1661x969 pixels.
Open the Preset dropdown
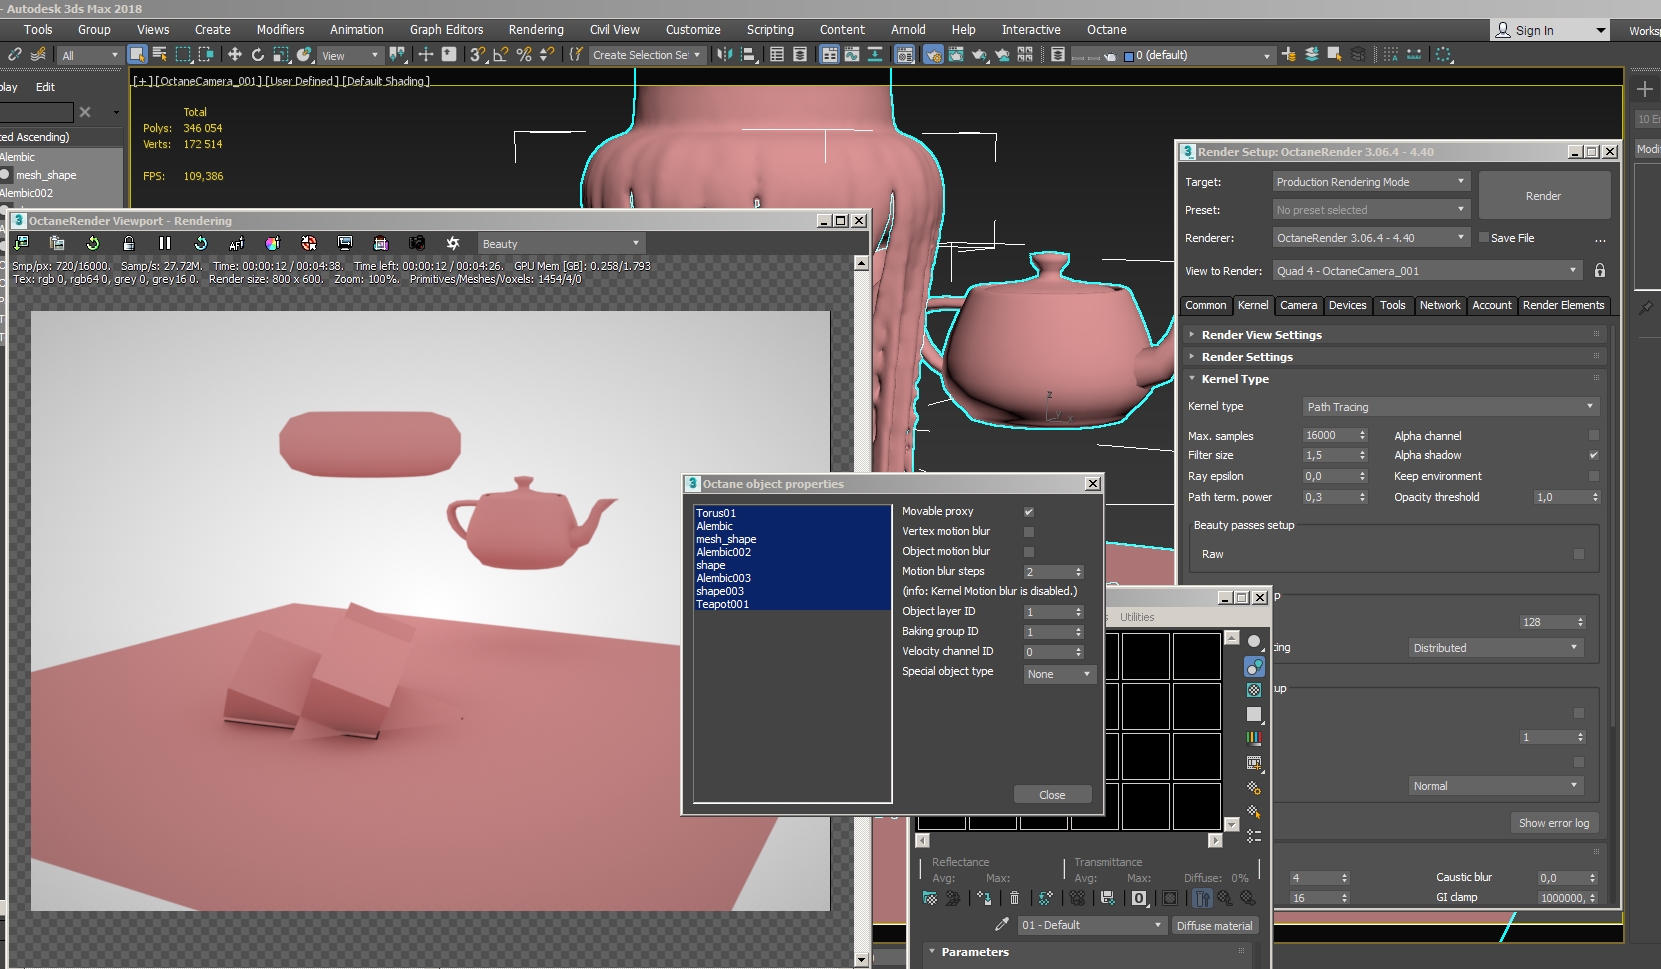point(1371,210)
